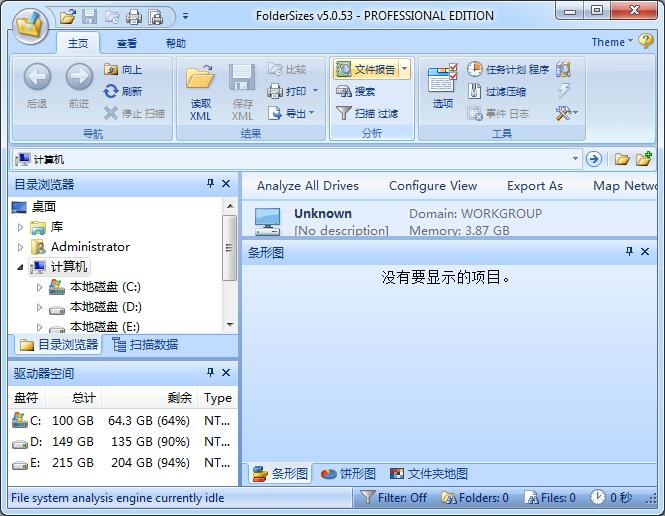
Task: Click the 前进 forward arrow button
Action: 79,86
